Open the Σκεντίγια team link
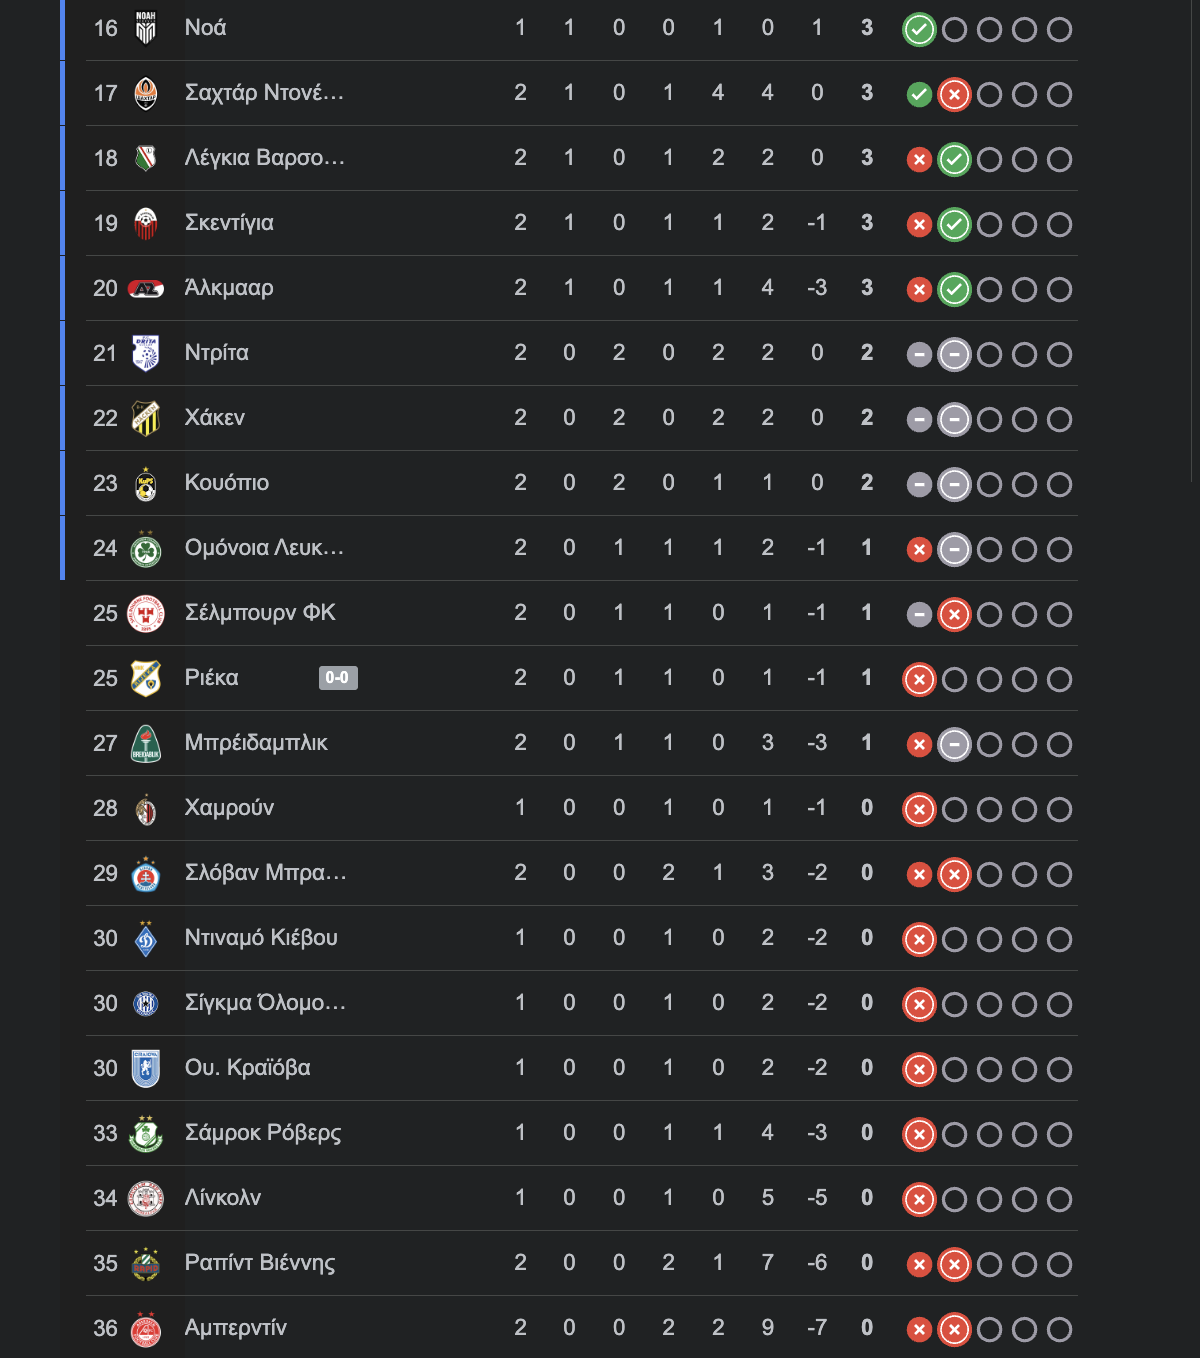Screen dimensions: 1200x1358 (229, 223)
